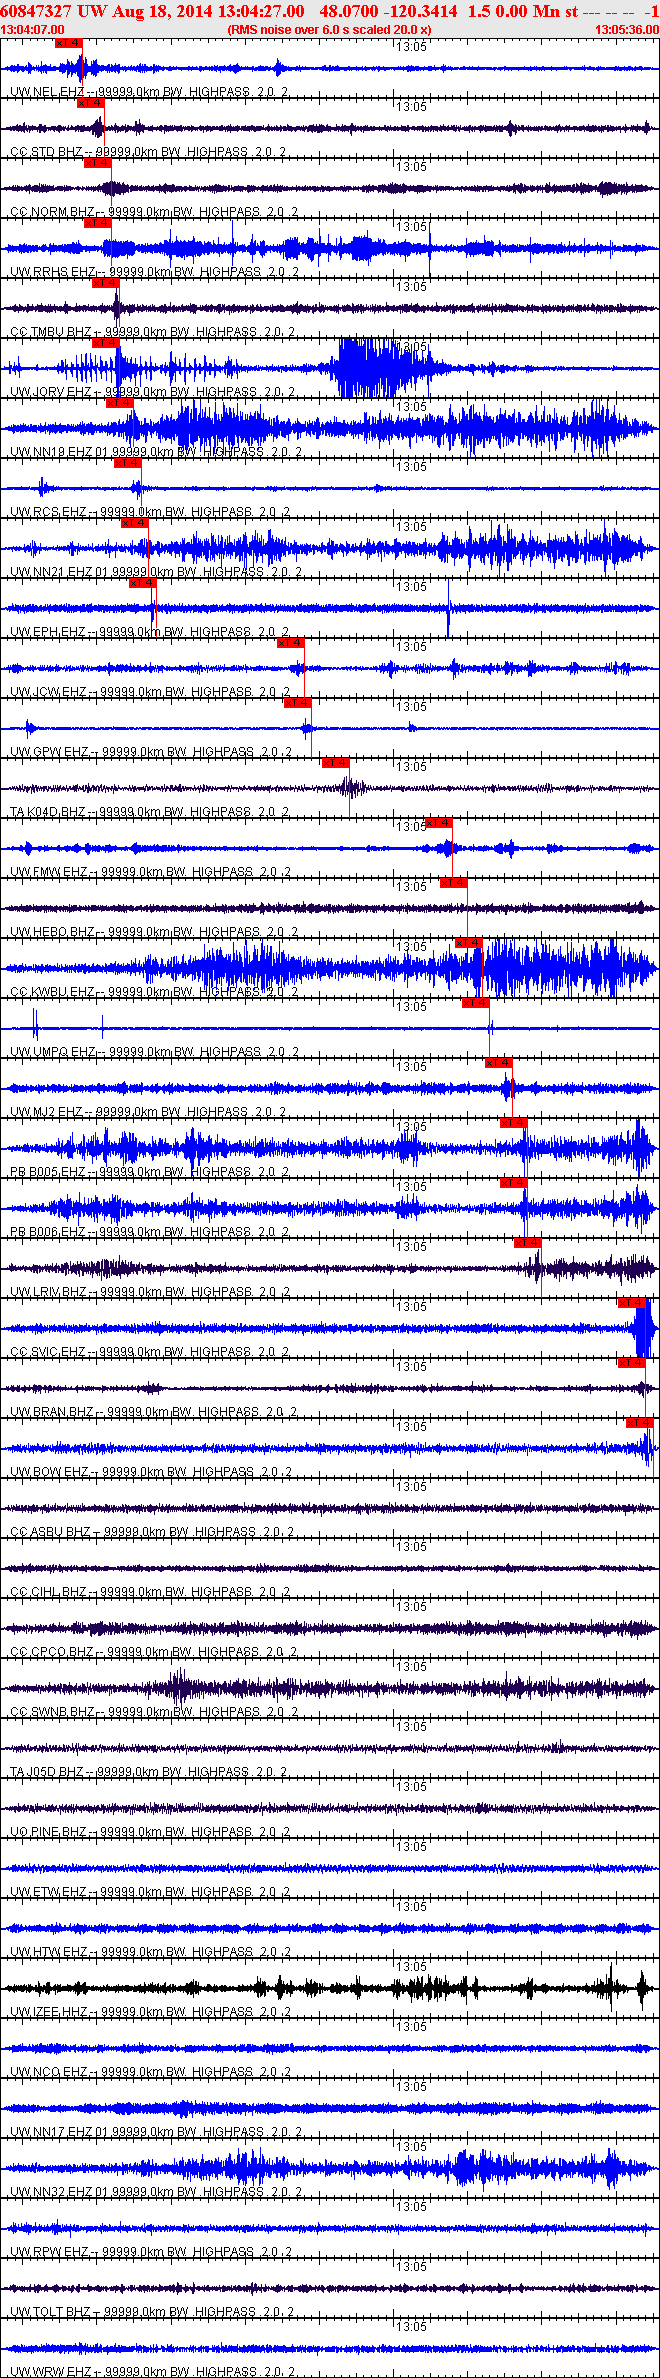The height and width of the screenshot is (2378, 660).
Task: Select pick marker on CC.STD.BHZ trace
Action: pyautogui.click(x=90, y=103)
